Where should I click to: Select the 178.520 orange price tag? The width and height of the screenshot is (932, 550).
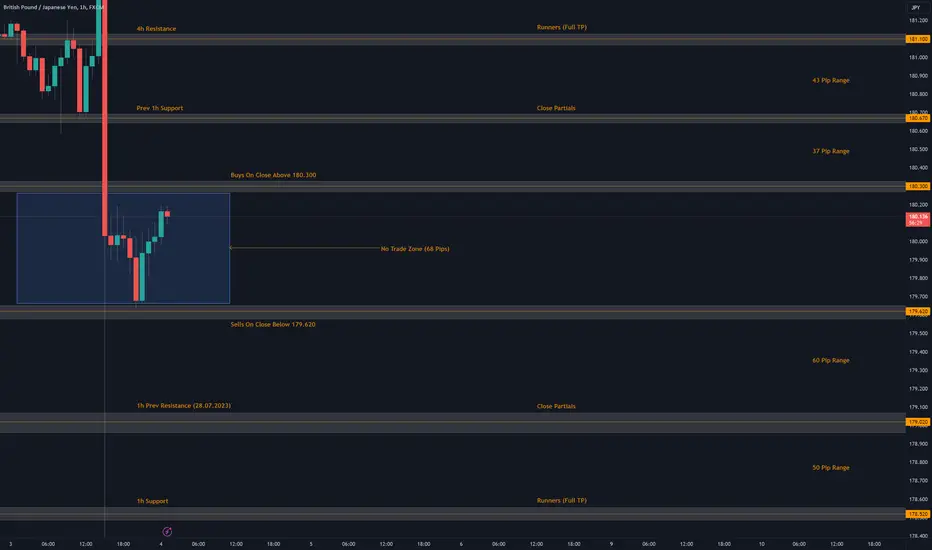(918, 514)
